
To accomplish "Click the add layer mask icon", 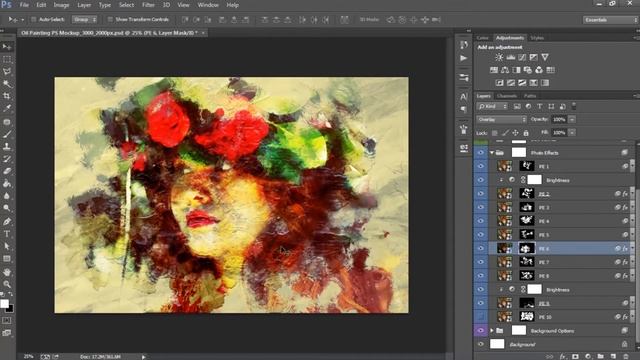I will [575, 357].
